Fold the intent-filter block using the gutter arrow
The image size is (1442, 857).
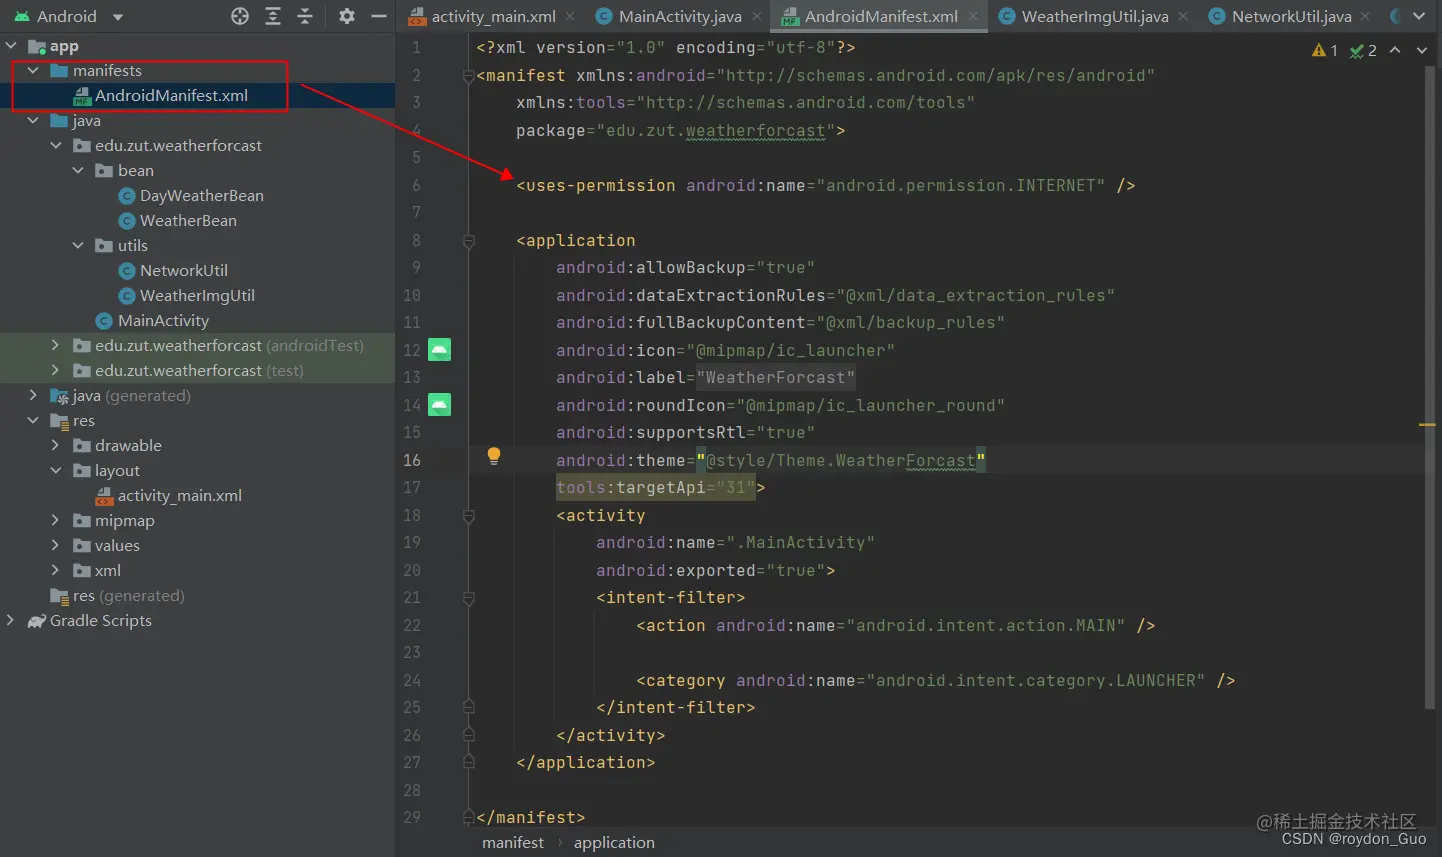click(x=468, y=597)
